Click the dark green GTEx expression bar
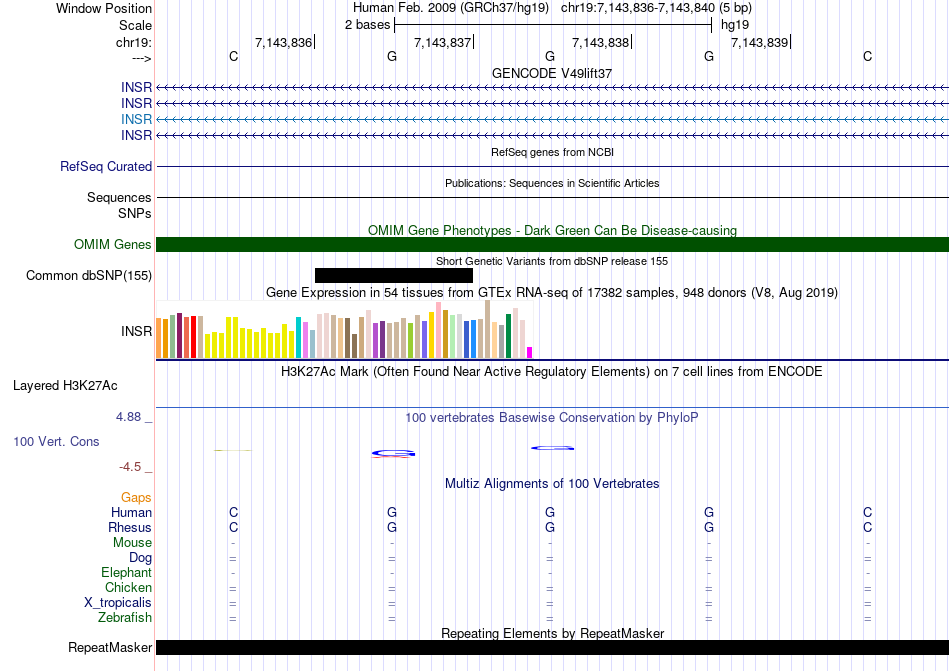The image size is (950, 671). pyautogui.click(x=508, y=336)
